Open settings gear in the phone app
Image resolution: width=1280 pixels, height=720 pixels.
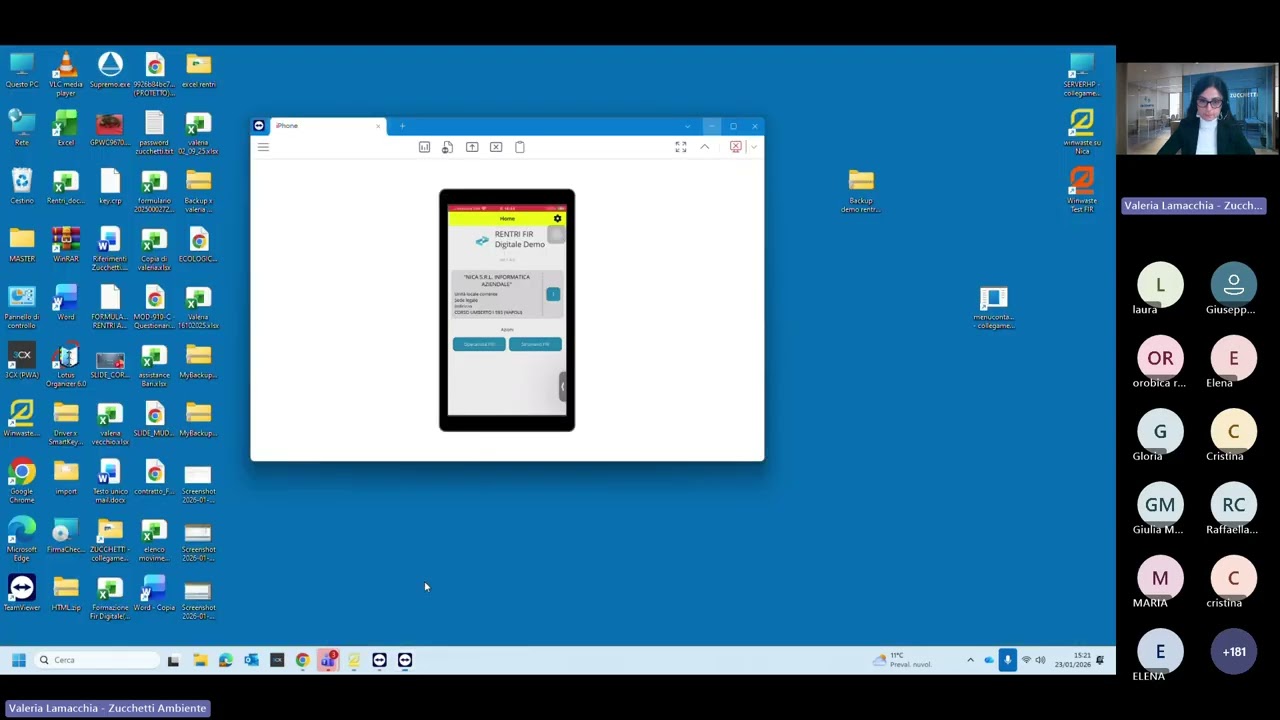pyautogui.click(x=558, y=218)
